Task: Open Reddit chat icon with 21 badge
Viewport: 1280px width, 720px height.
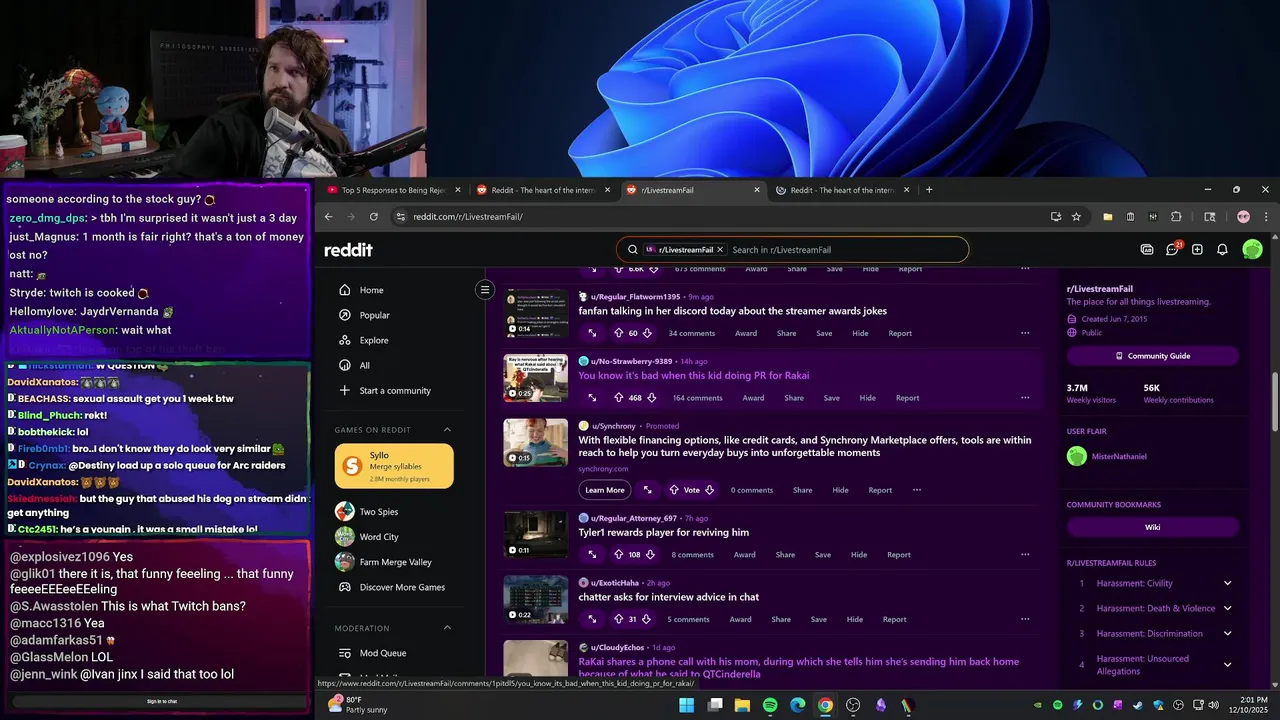Action: tap(1173, 249)
